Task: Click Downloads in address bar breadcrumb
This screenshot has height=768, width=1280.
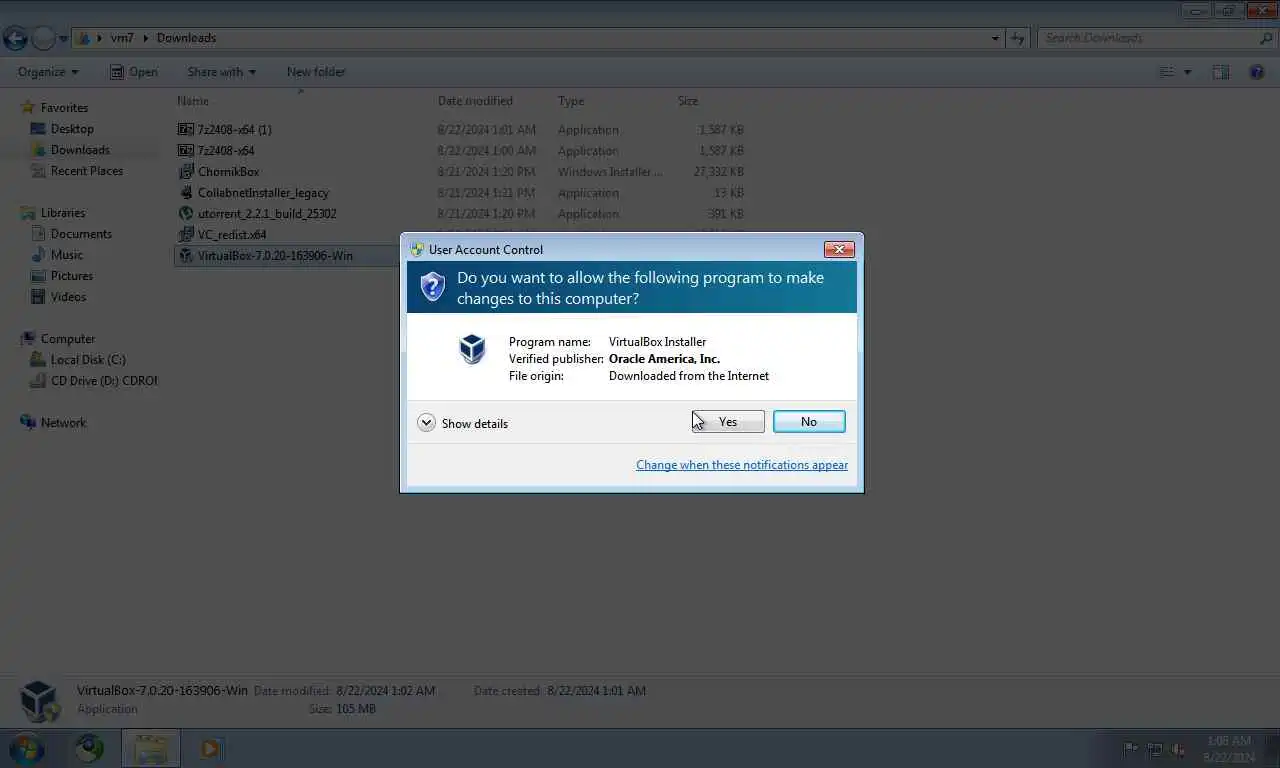Action: (x=186, y=38)
